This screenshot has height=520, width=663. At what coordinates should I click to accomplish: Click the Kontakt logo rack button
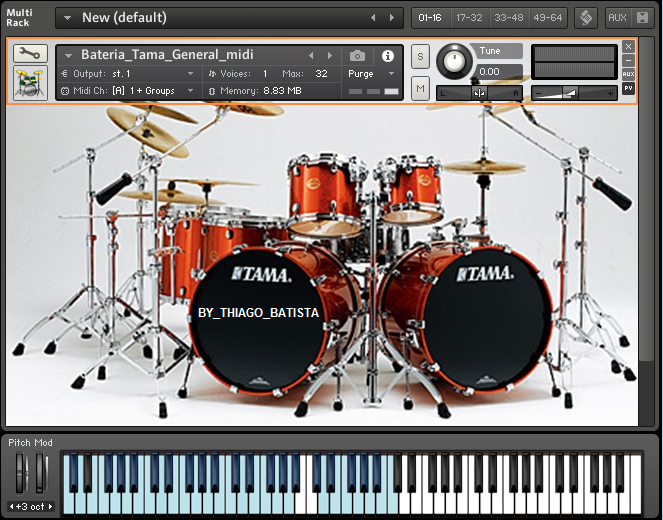(586, 18)
